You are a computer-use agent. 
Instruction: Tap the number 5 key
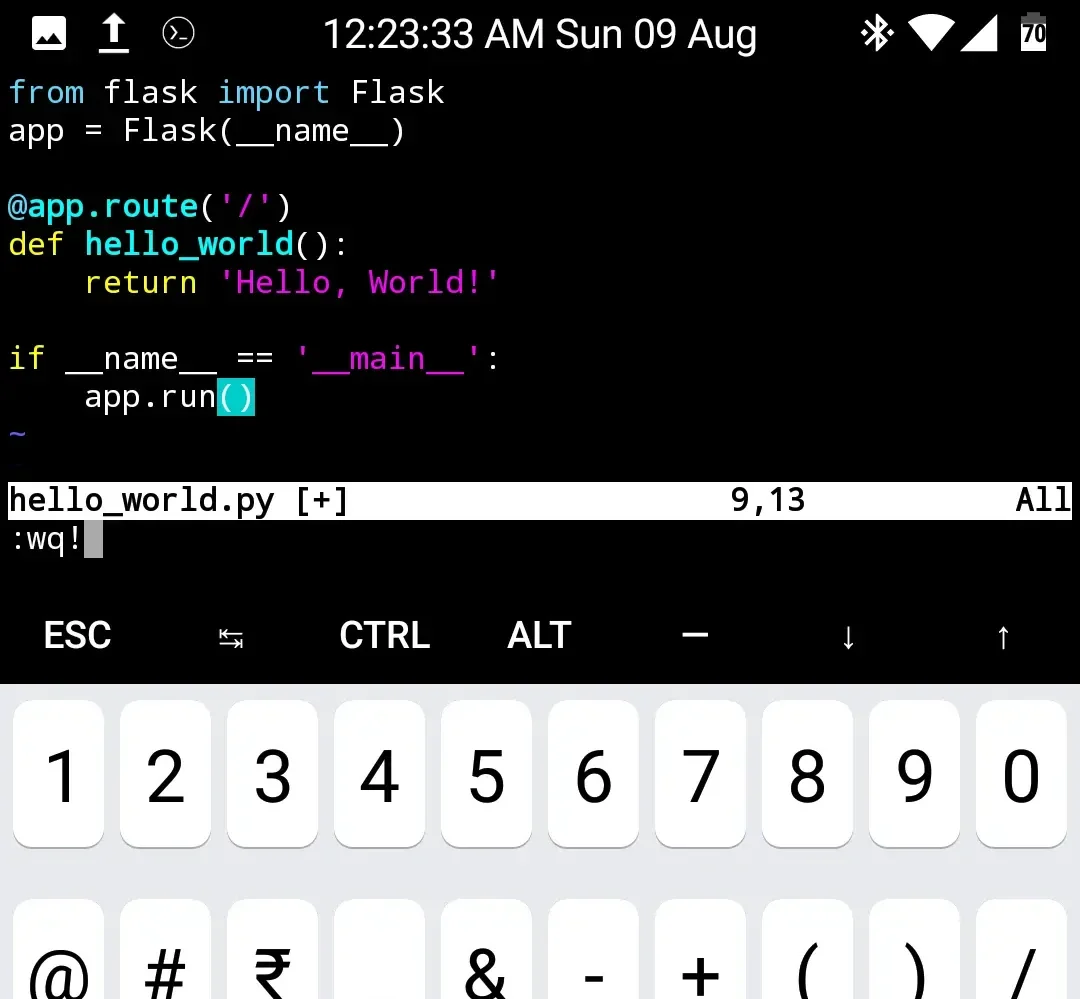[x=486, y=774]
